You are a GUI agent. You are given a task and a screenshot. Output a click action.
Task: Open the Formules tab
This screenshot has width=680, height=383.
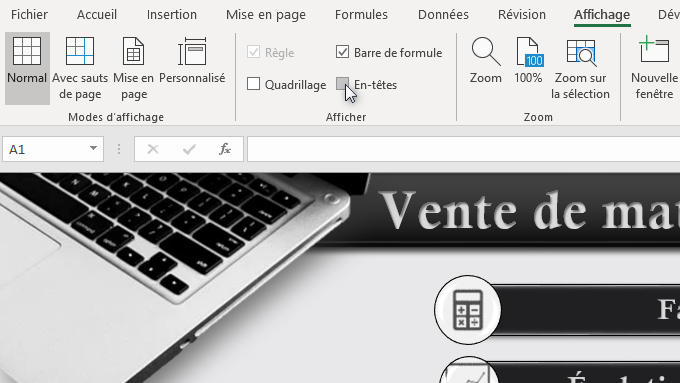pos(361,15)
